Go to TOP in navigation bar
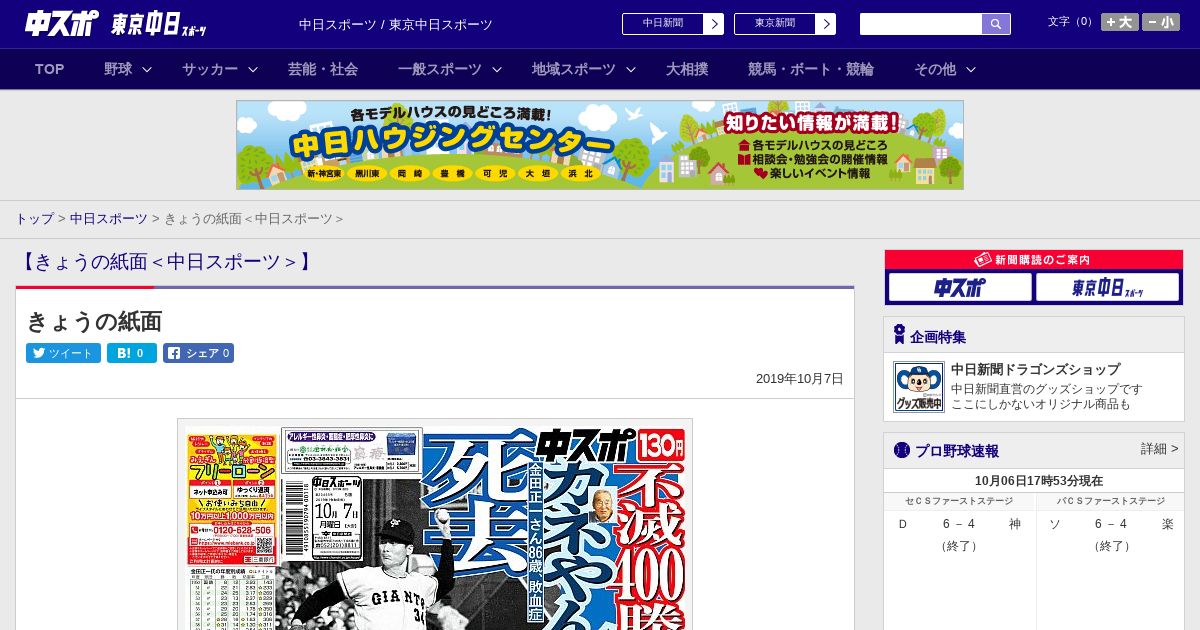1200x630 pixels. coord(50,69)
